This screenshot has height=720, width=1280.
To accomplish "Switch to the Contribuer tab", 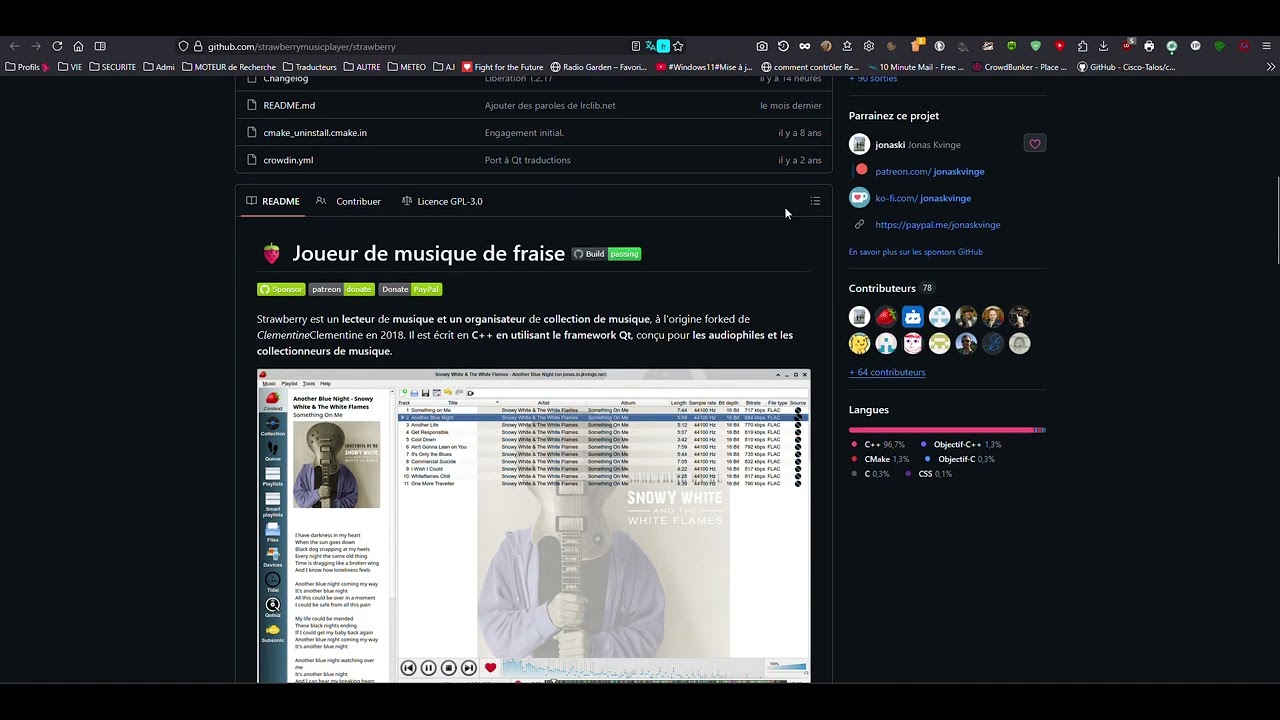I will [348, 201].
